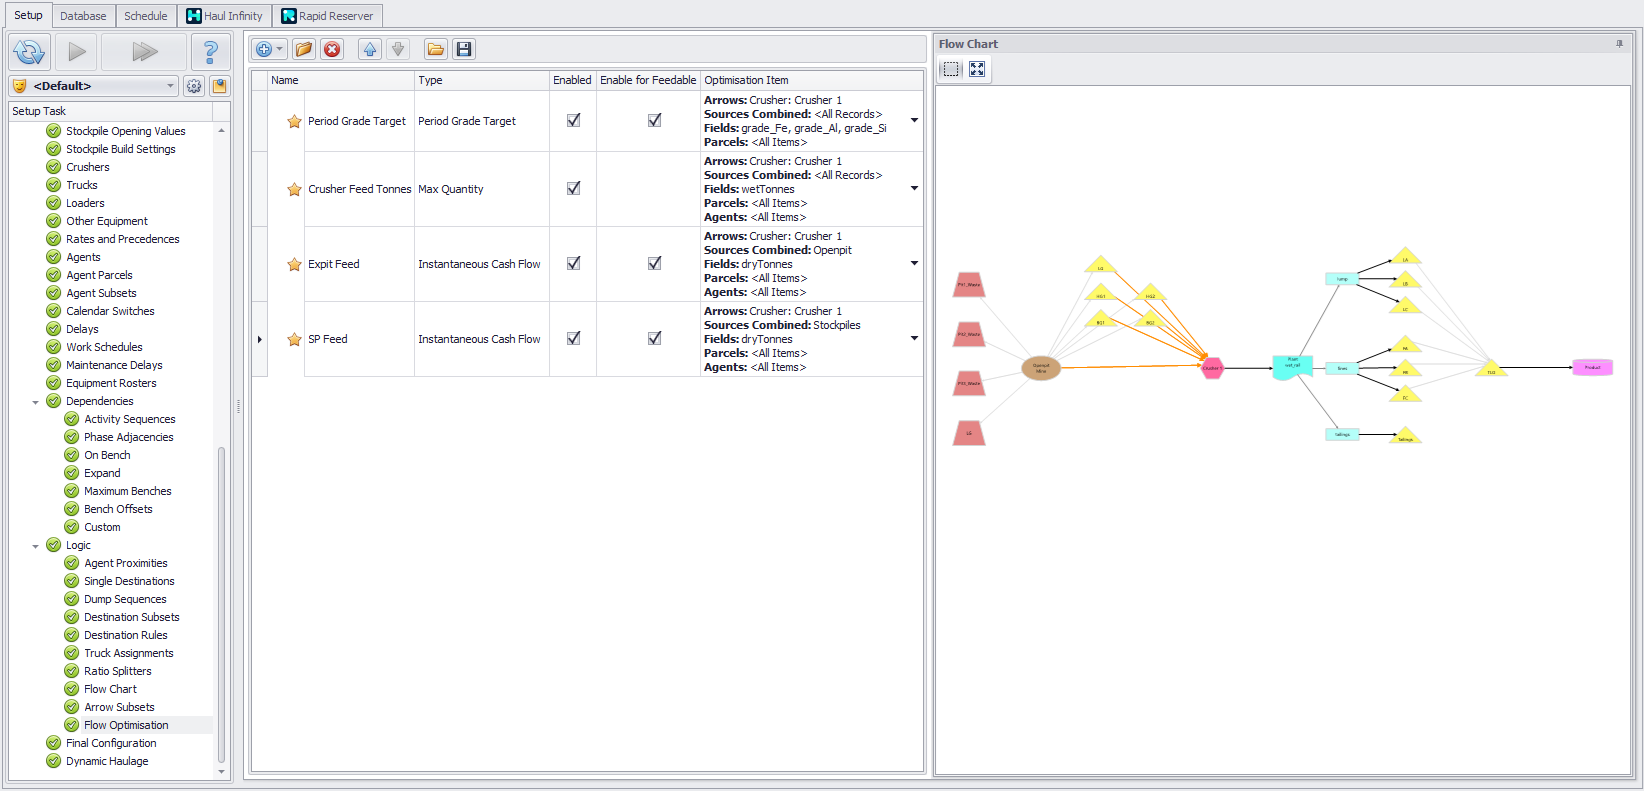Click the blue move up arrow icon
Image resolution: width=1644 pixels, height=791 pixels.
point(370,49)
